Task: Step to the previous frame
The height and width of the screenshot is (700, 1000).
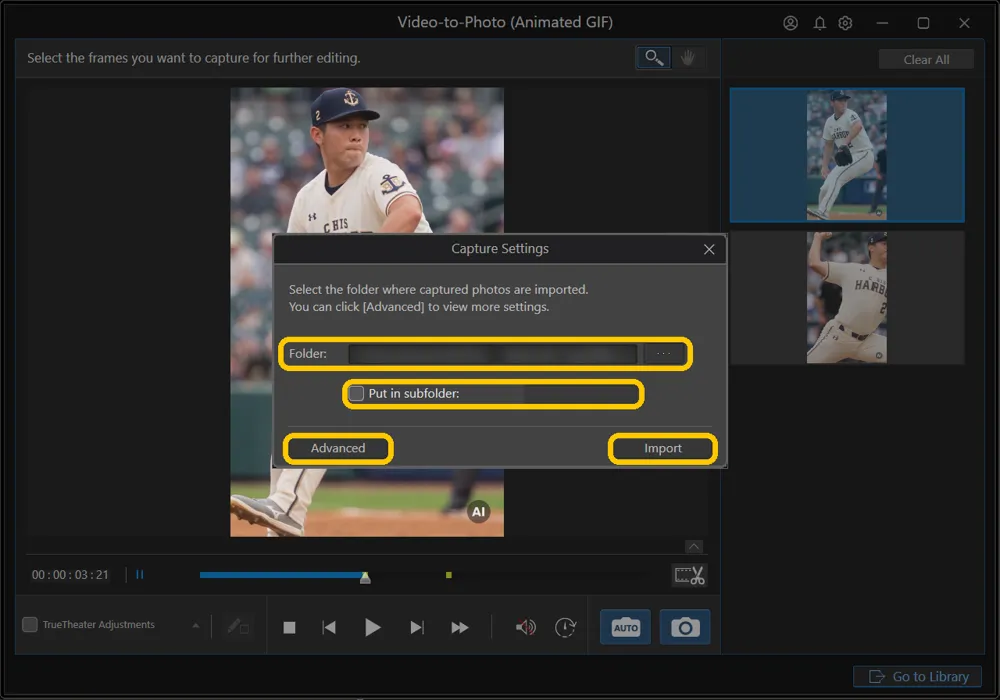Action: click(329, 628)
